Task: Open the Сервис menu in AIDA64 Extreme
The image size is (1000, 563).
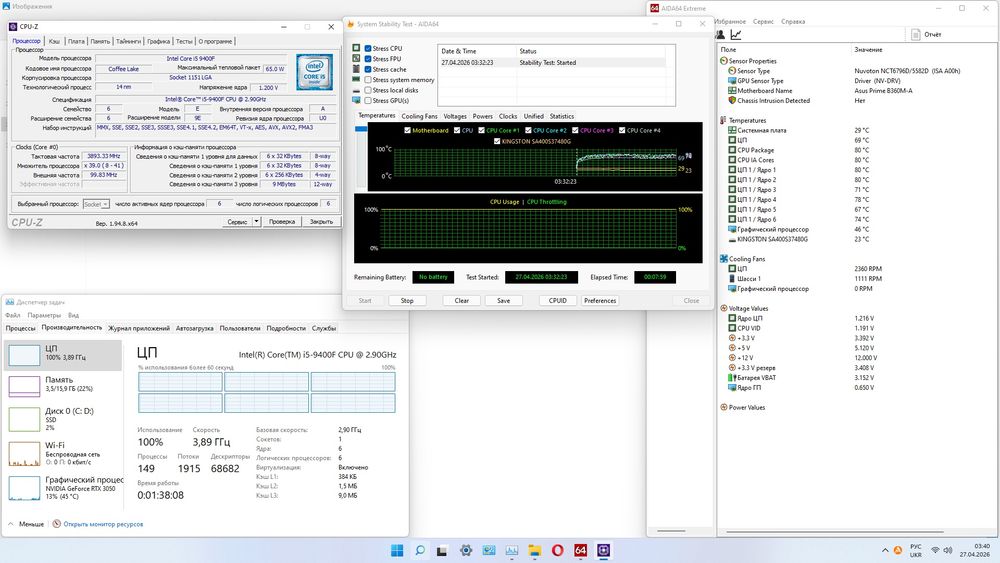Action: tap(763, 22)
